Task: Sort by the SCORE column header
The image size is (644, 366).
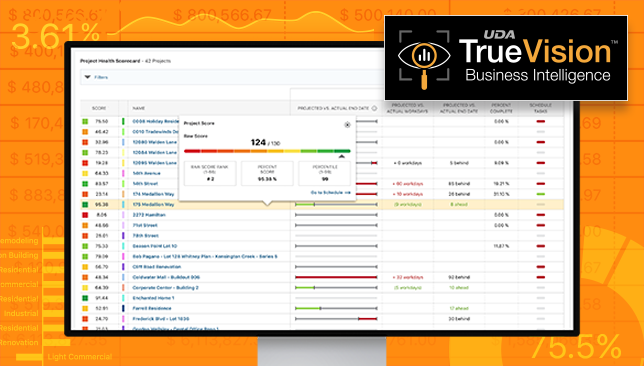Action: (99, 108)
